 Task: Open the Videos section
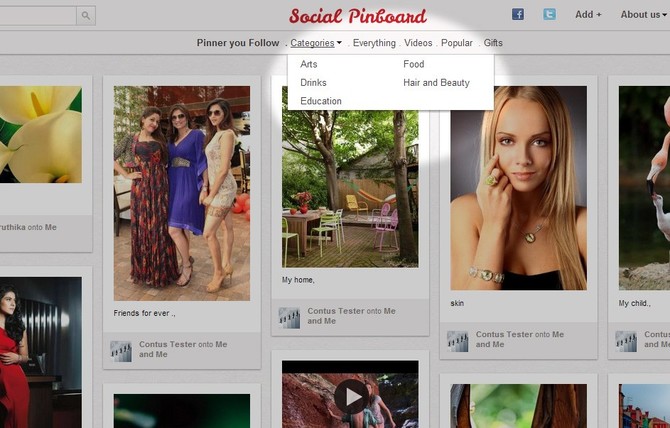pos(418,43)
